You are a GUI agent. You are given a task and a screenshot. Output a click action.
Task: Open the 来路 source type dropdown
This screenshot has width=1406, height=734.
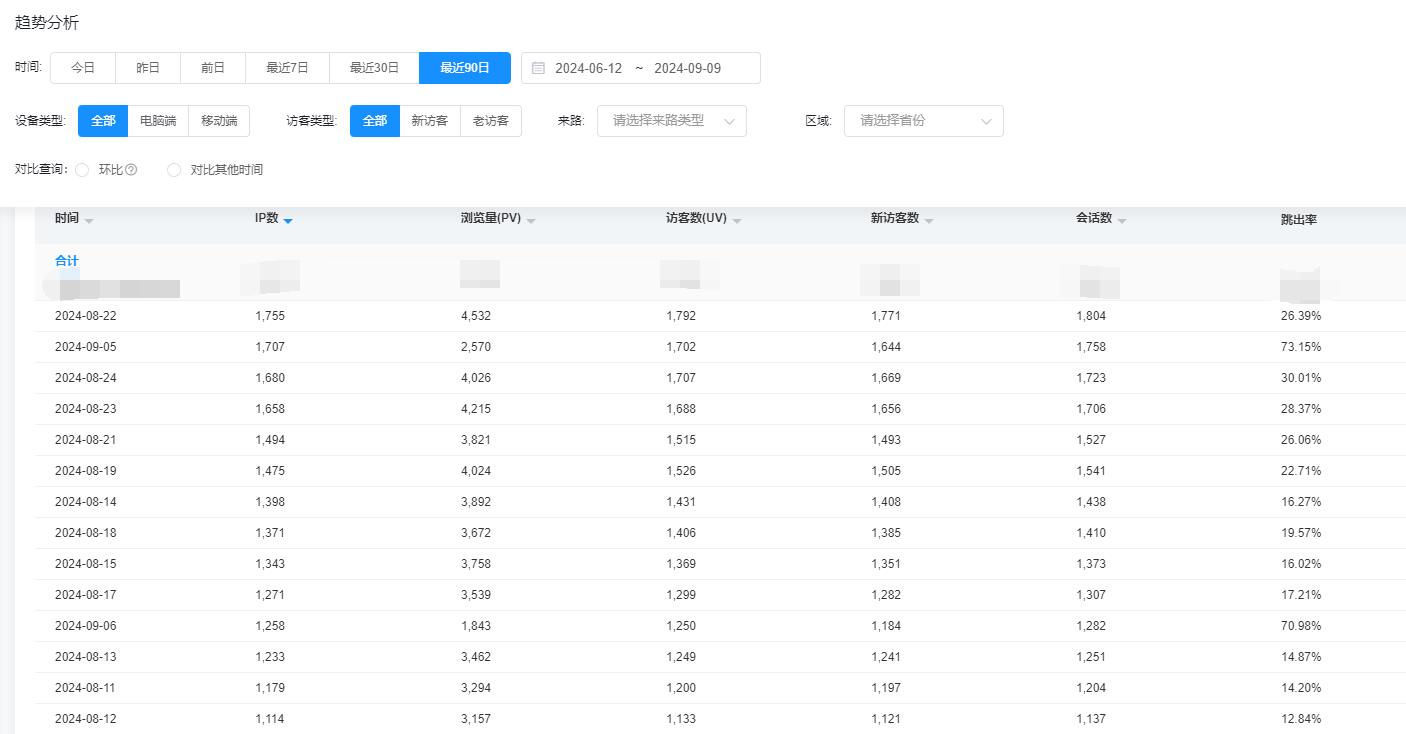click(x=671, y=121)
